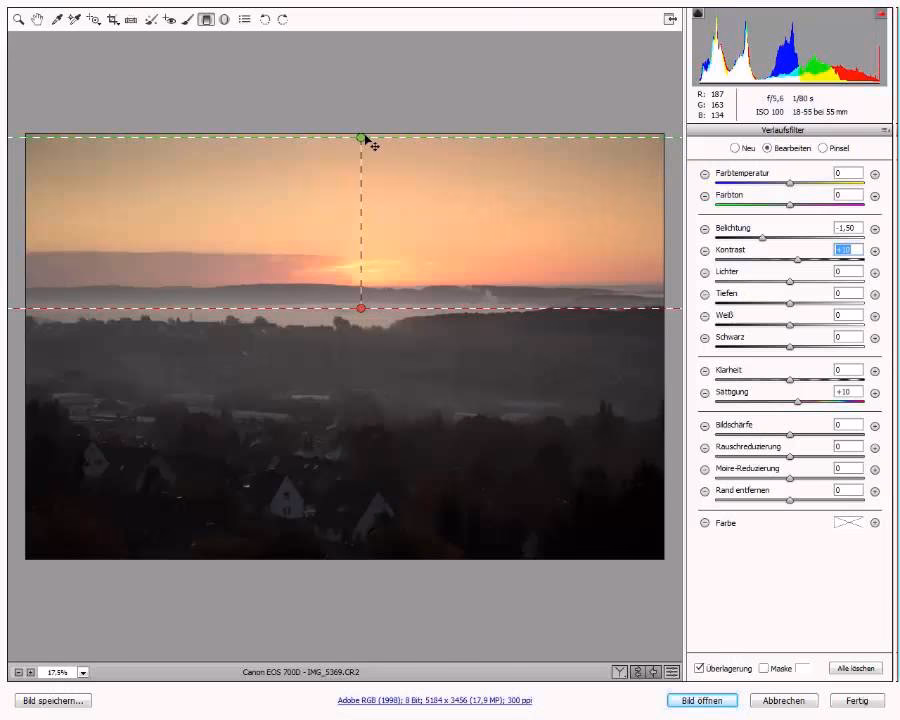Screen dimensions: 900x720
Task: Select the Spot Removal tool
Action: tap(150, 19)
